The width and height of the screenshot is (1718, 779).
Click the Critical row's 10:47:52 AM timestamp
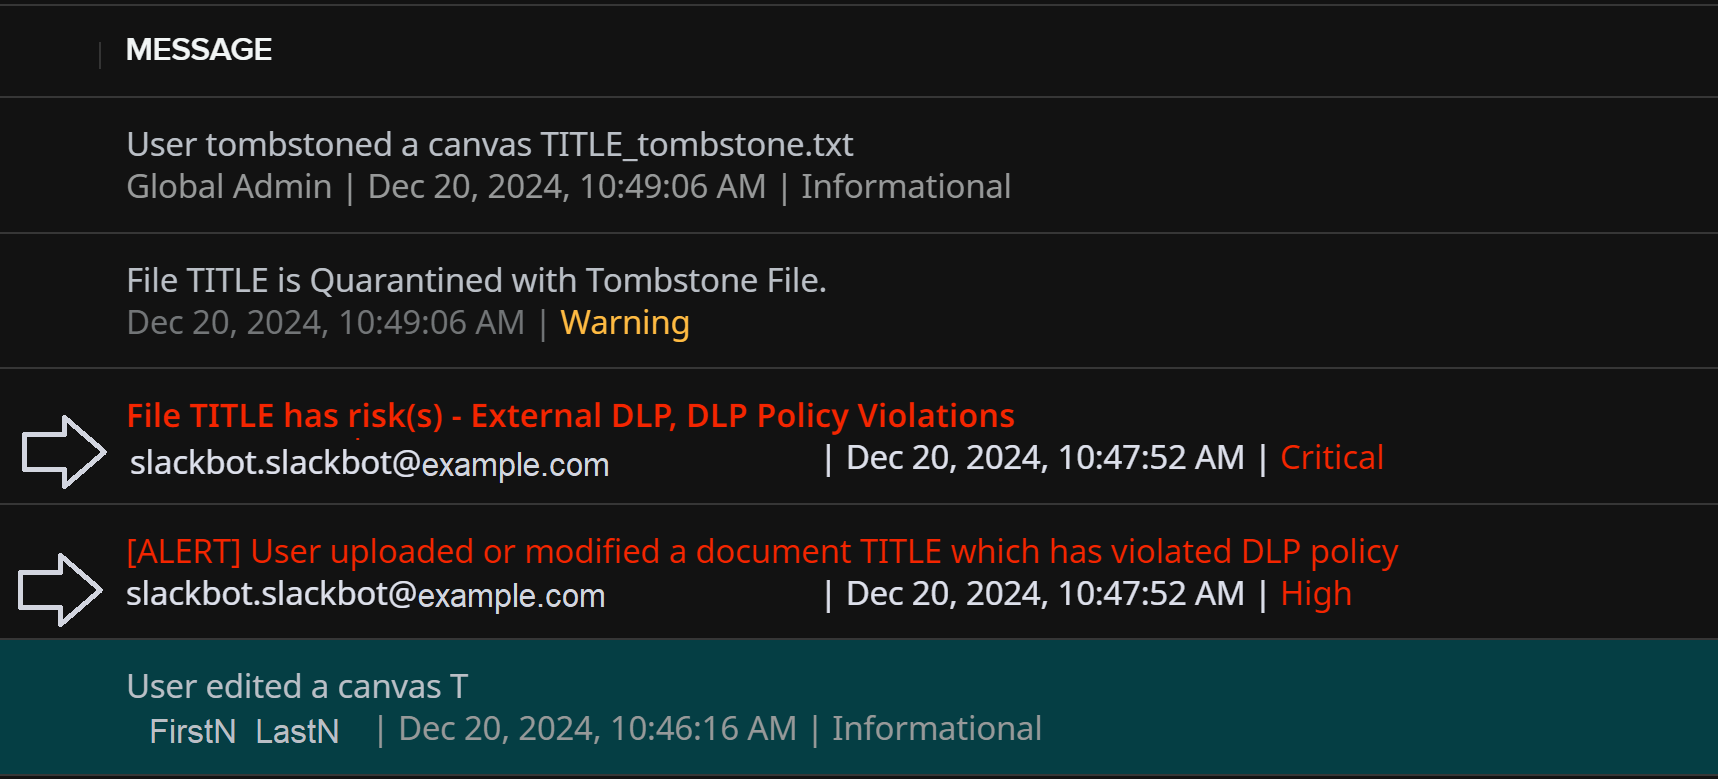click(1045, 458)
